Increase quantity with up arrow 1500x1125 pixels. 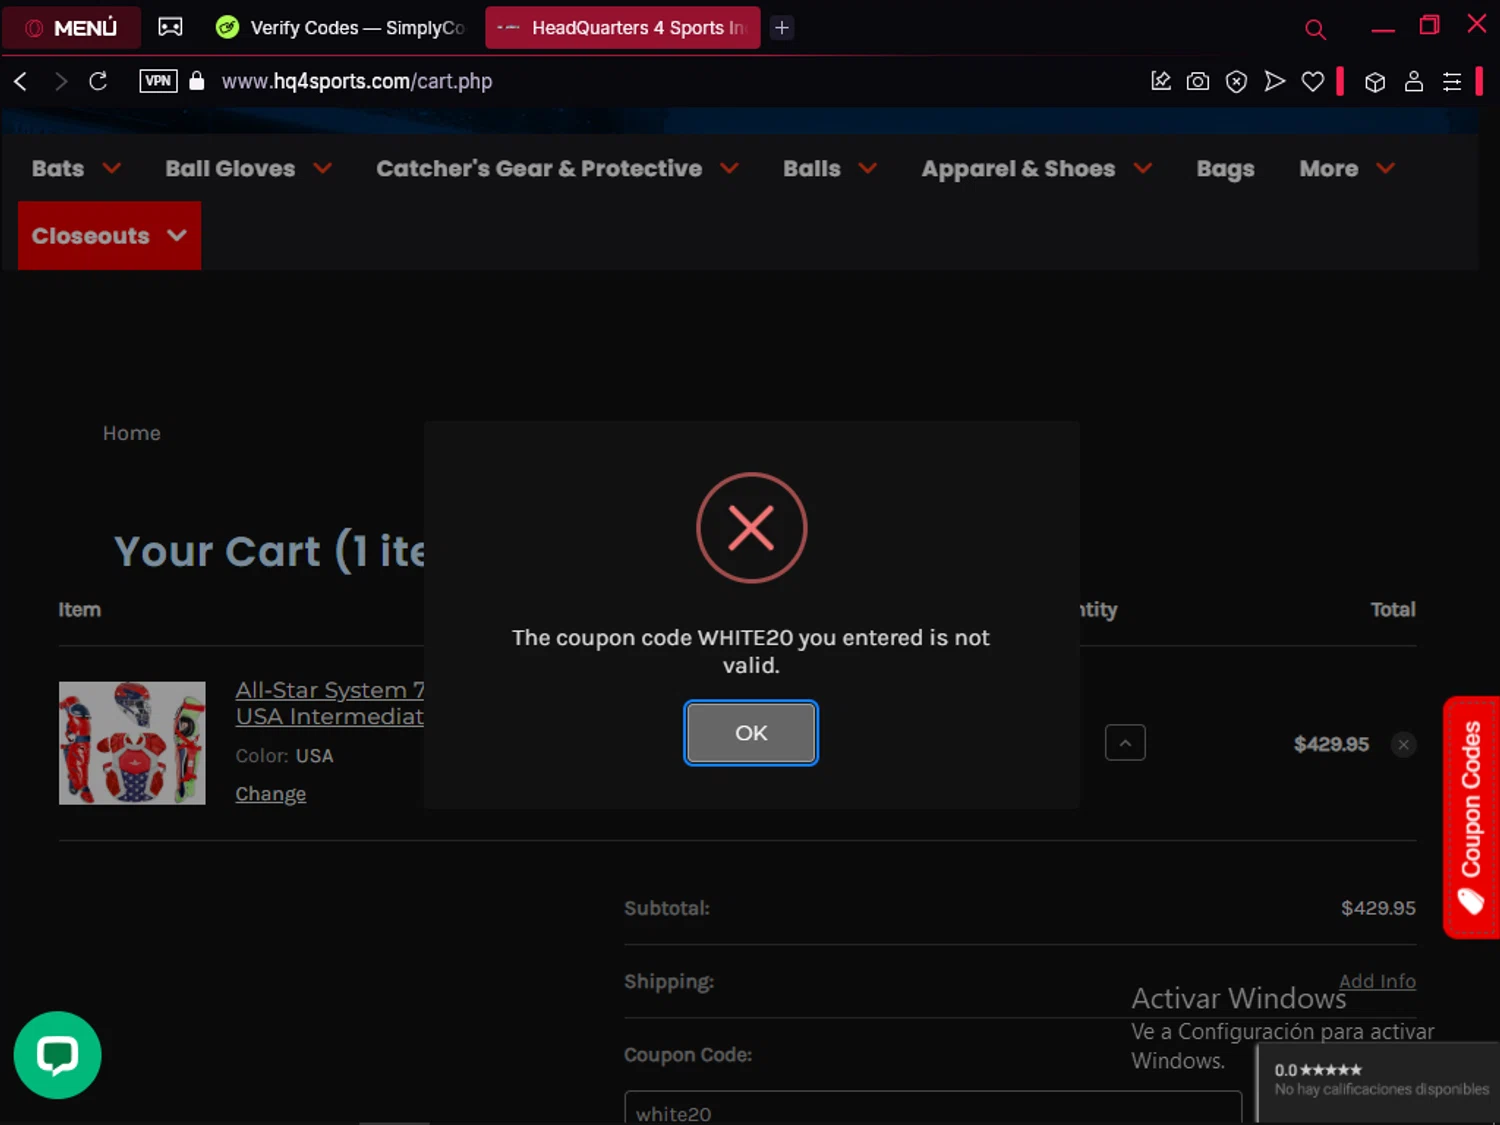click(x=1125, y=743)
